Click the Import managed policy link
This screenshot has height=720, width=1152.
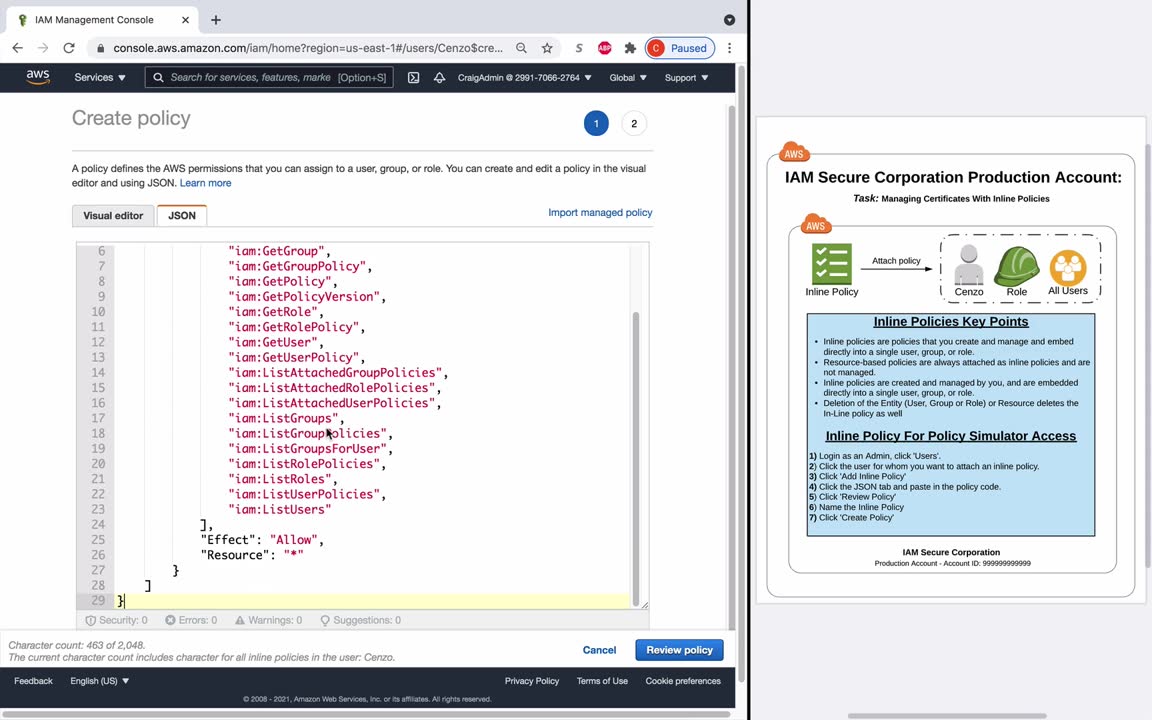[x=600, y=213]
